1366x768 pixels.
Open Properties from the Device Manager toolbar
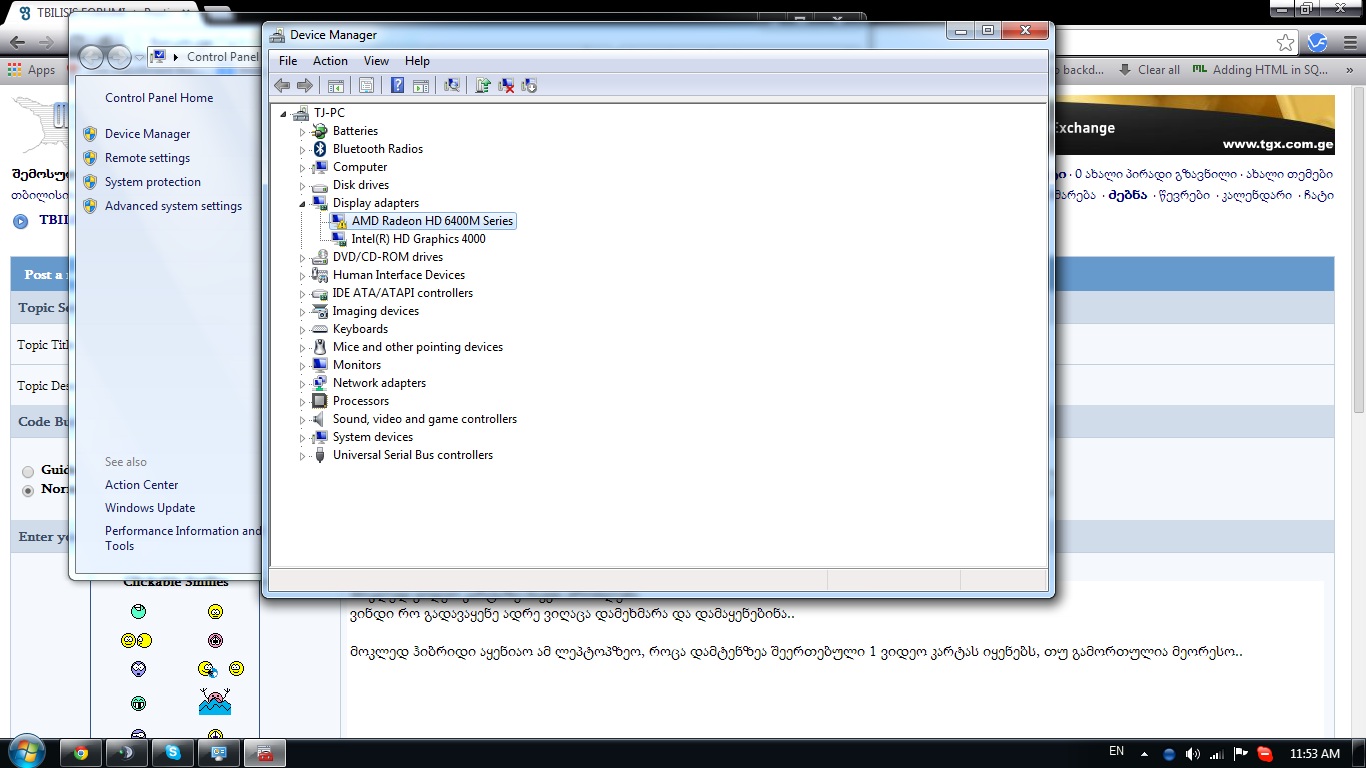[x=366, y=86]
